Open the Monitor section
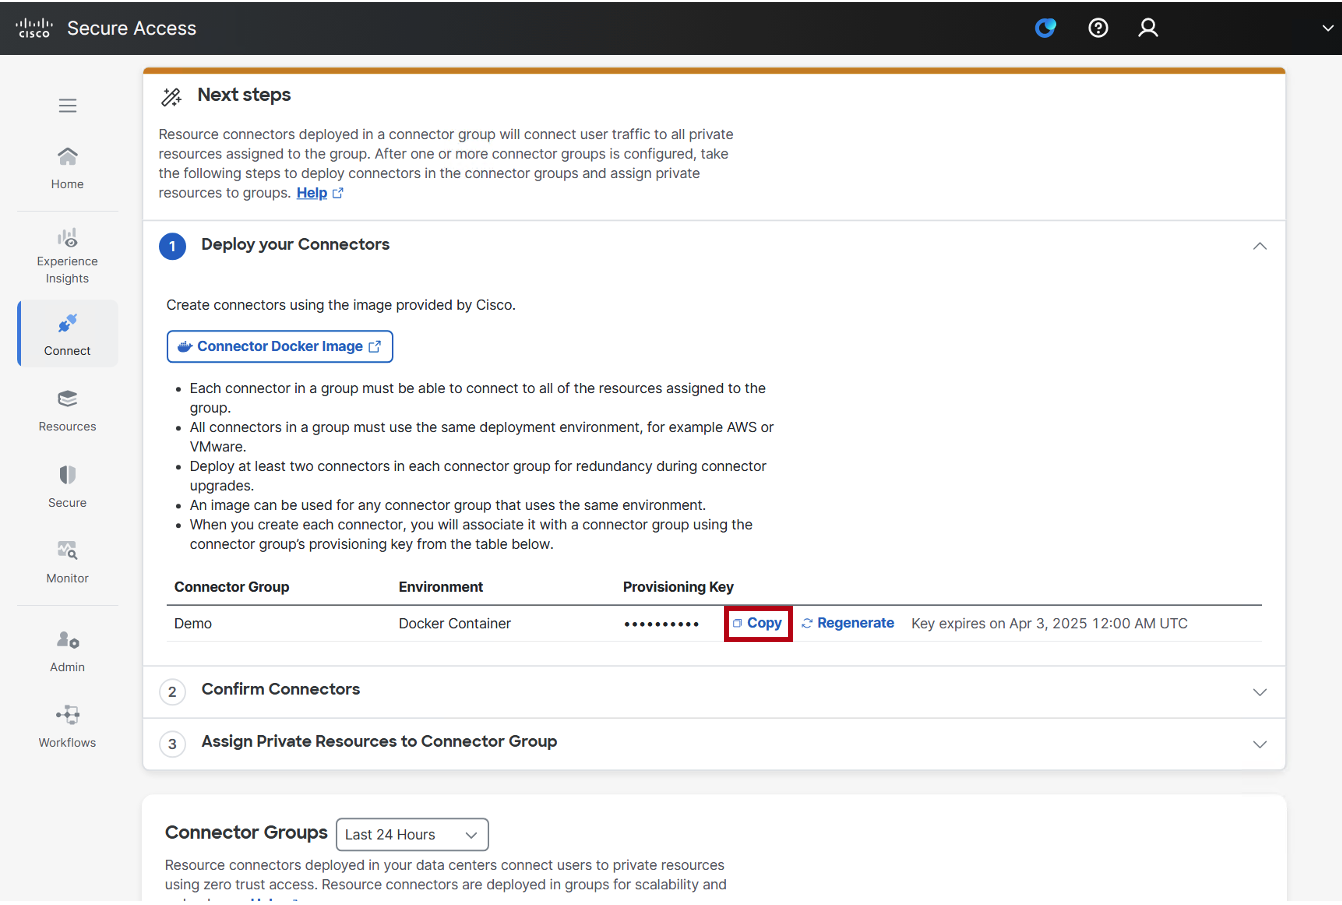The width and height of the screenshot is (1342, 905). (67, 562)
